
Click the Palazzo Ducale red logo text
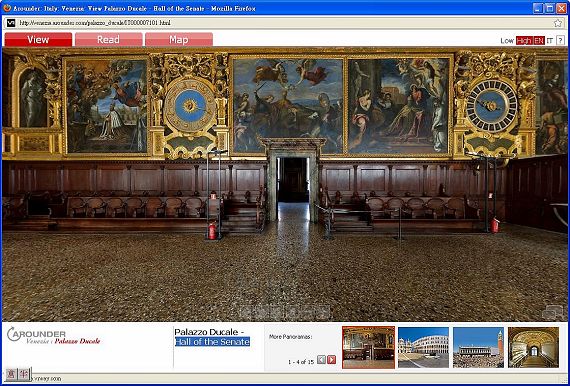pos(77,341)
